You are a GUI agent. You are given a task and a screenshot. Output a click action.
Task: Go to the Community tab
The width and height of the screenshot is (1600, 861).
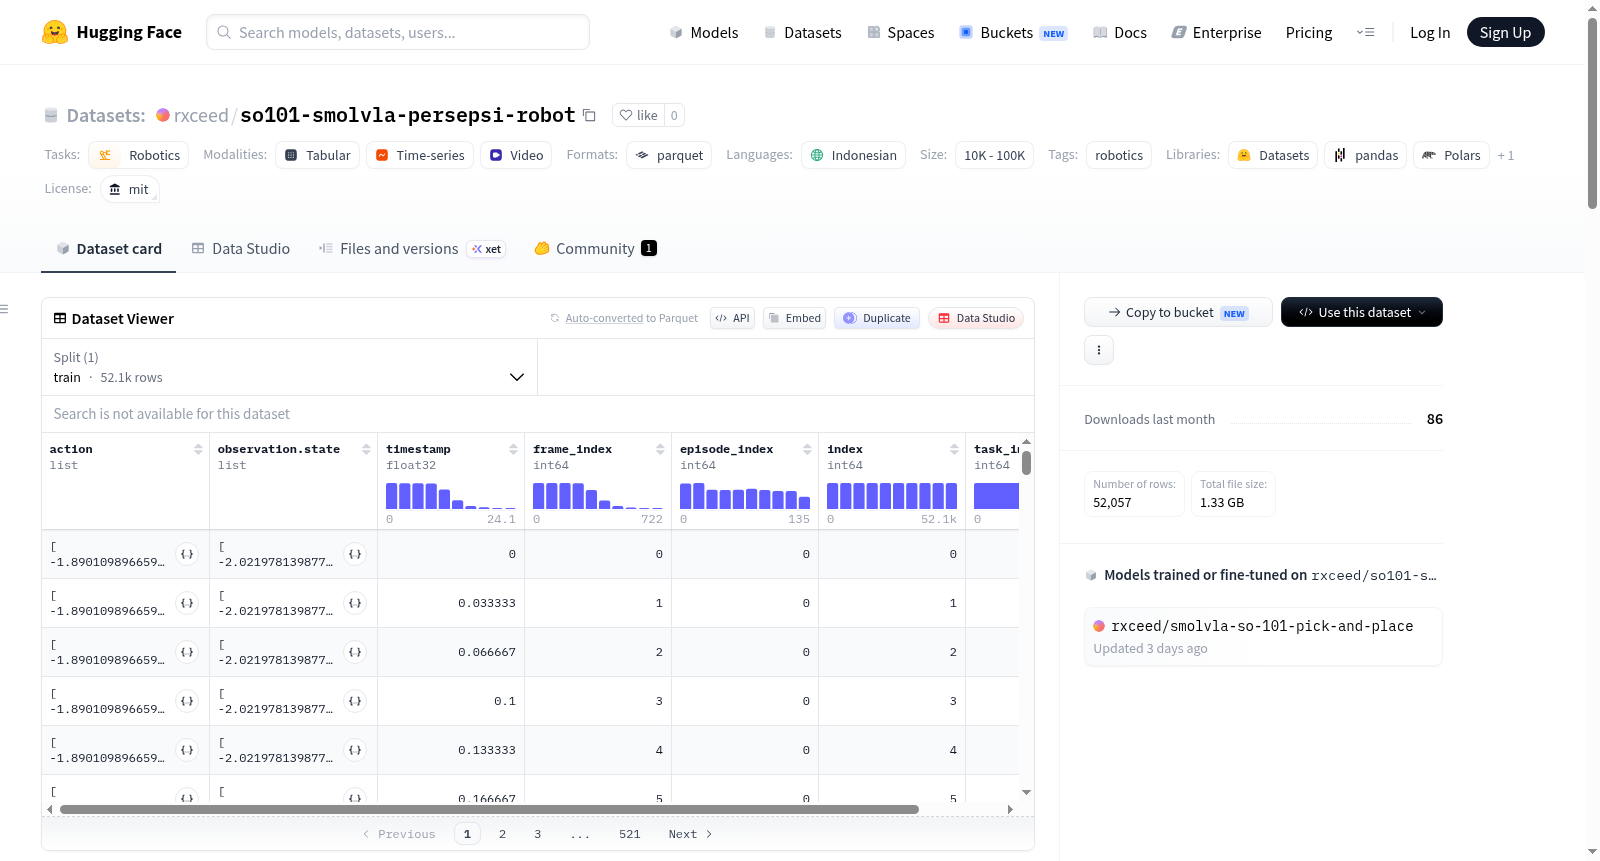[595, 249]
